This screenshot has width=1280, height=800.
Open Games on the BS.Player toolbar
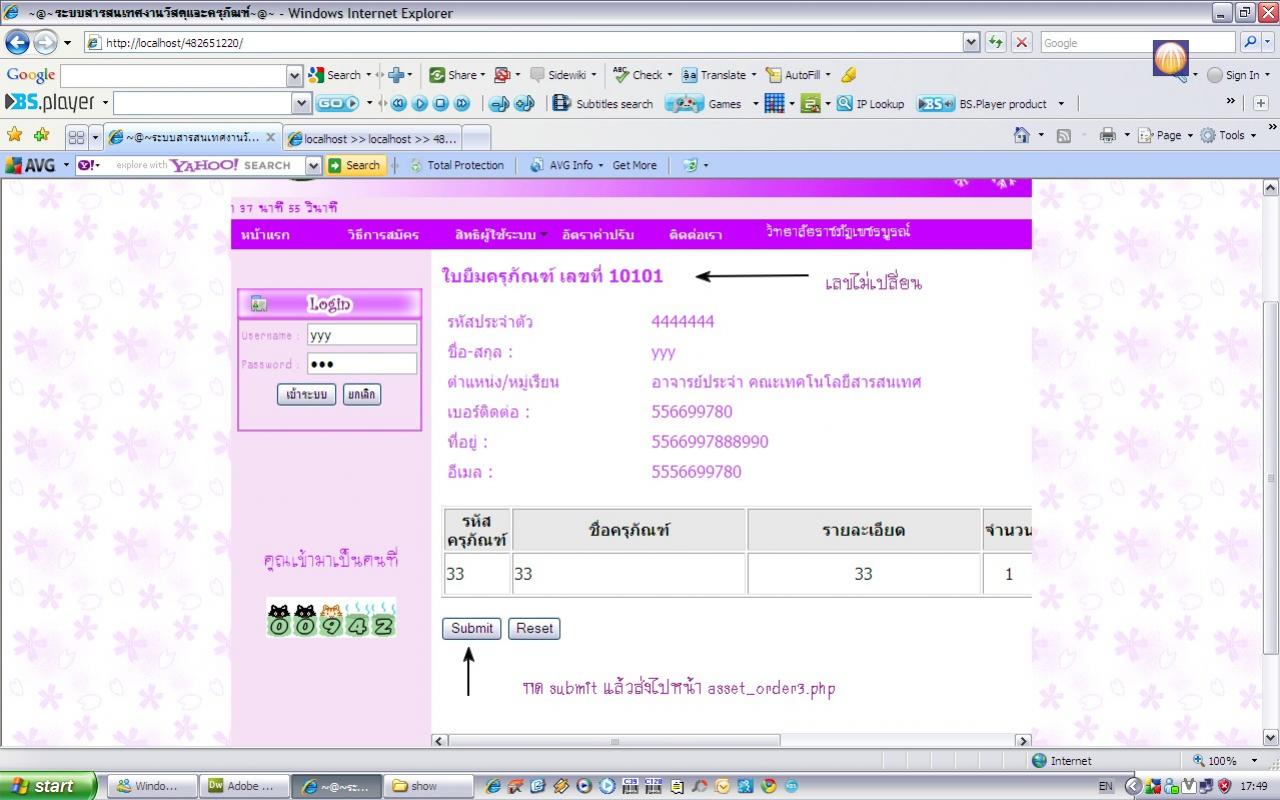tap(711, 103)
